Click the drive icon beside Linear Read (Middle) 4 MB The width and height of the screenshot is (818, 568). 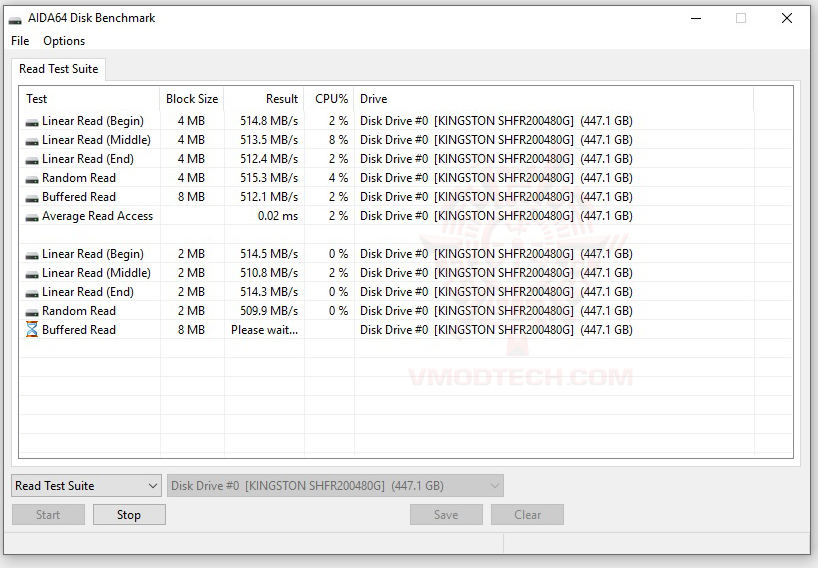(32, 141)
